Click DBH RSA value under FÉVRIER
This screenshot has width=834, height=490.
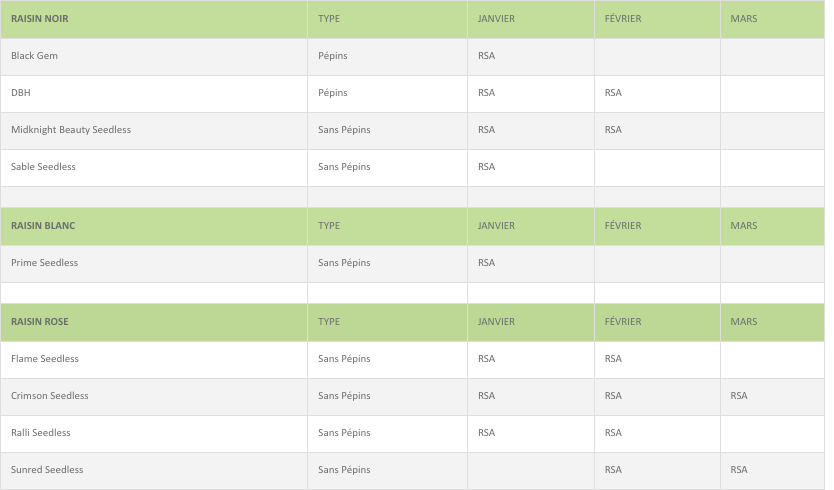(613, 93)
